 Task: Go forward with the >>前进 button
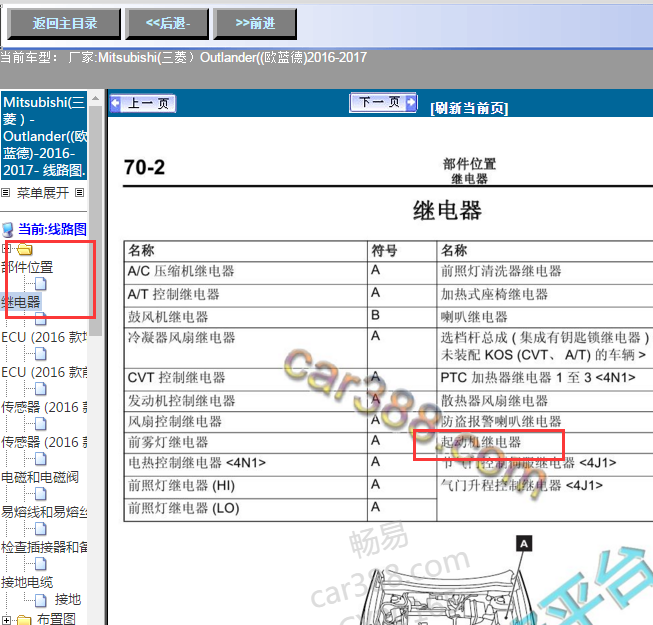pos(255,24)
